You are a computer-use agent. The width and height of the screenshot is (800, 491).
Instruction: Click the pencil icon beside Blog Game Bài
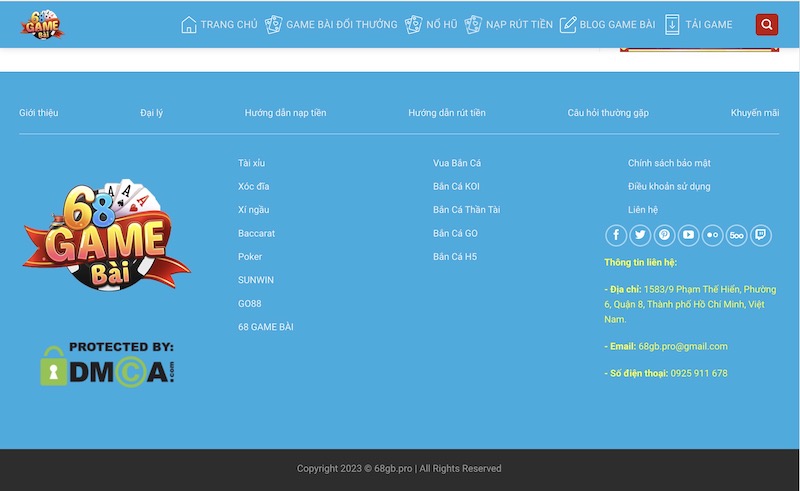[568, 24]
